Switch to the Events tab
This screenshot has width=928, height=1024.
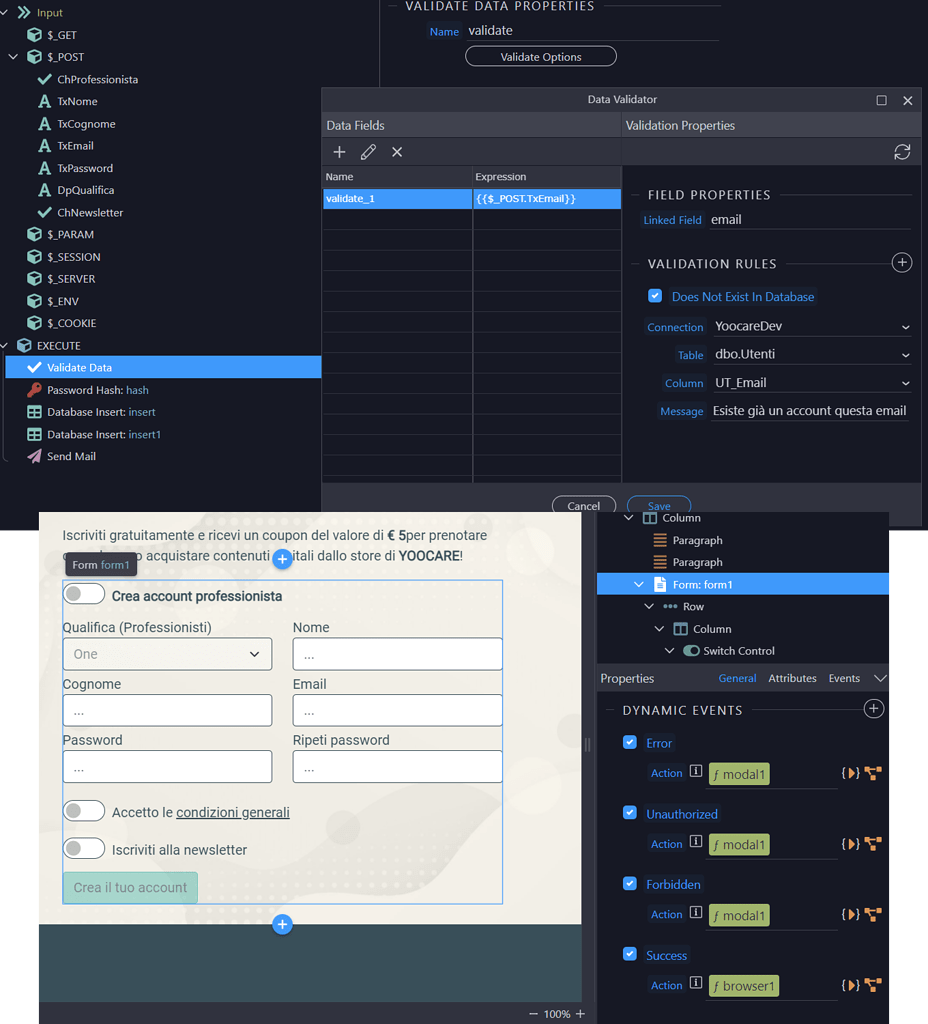coord(844,678)
